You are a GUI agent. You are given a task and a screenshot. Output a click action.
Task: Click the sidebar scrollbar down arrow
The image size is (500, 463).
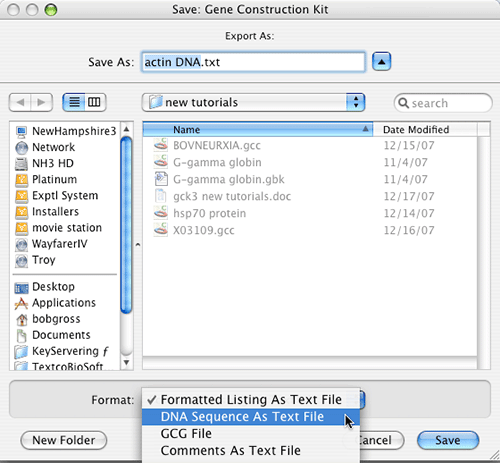click(126, 362)
